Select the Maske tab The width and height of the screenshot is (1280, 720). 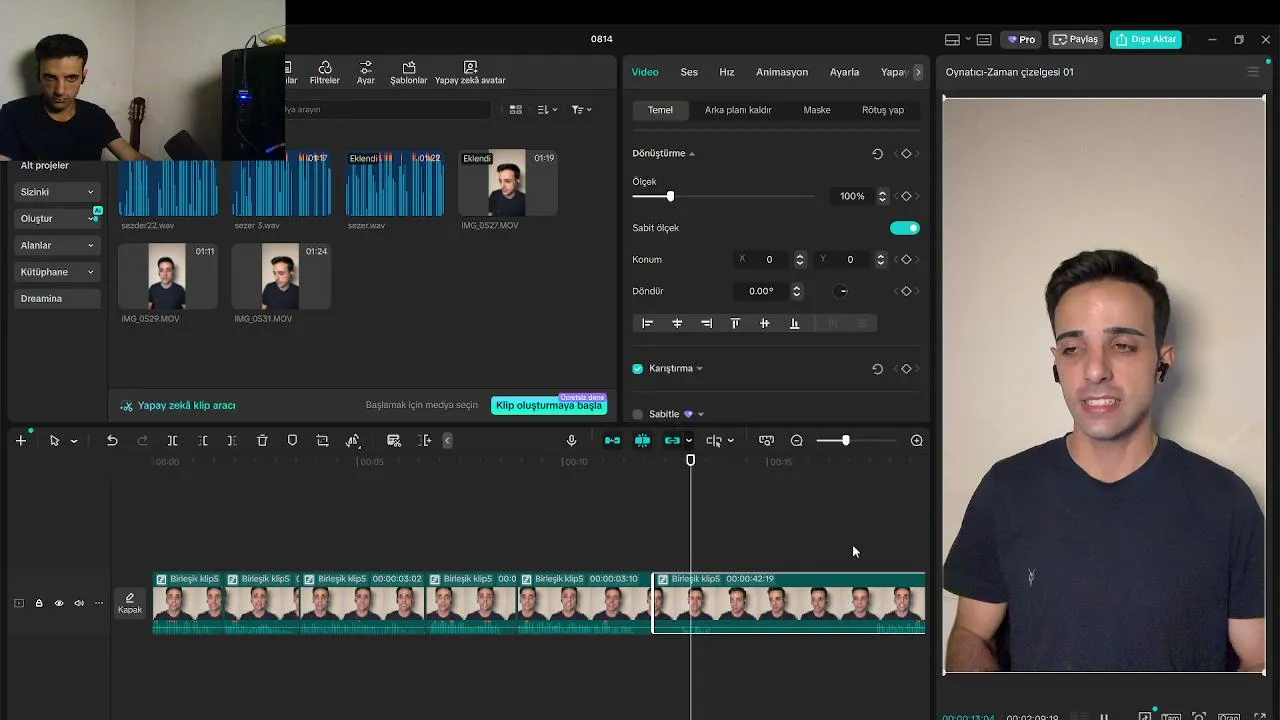[x=817, y=110]
